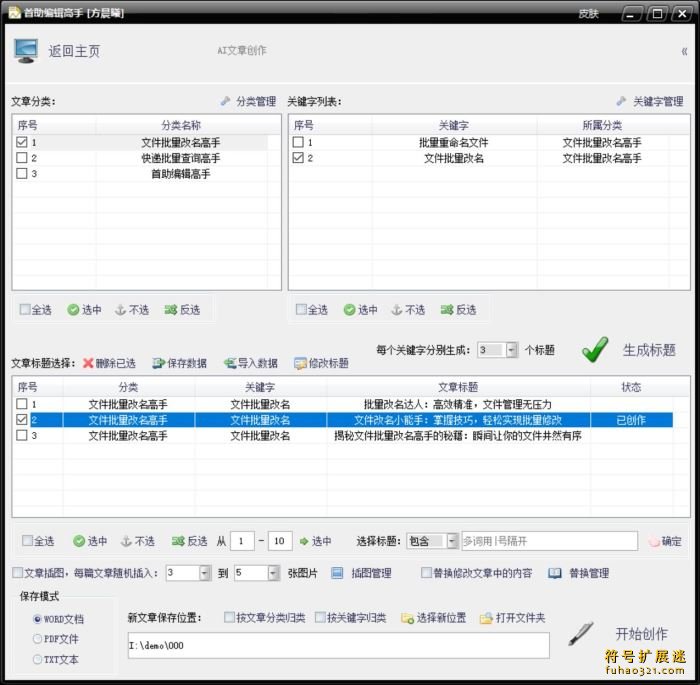Click green 选中 icon under title list

coord(79,541)
